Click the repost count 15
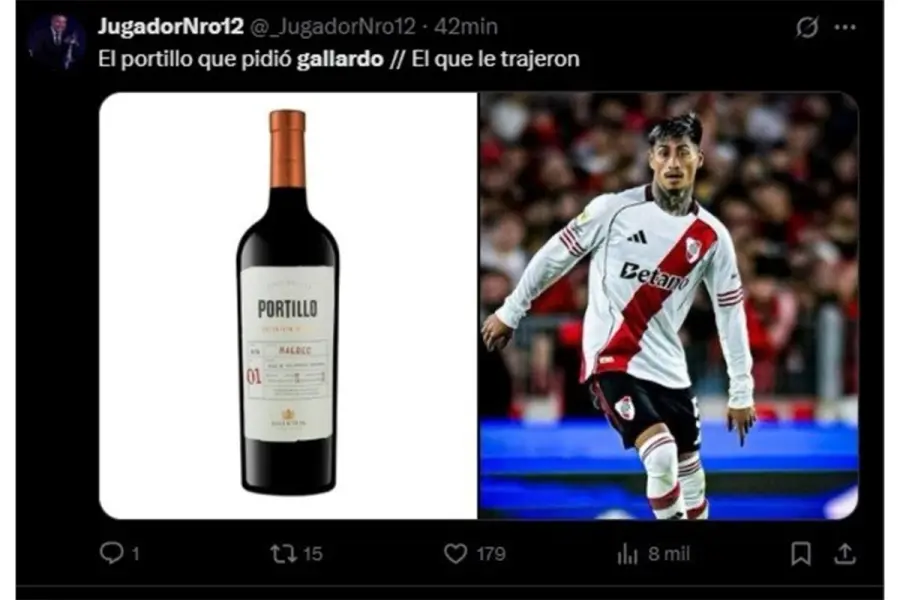 (312, 554)
